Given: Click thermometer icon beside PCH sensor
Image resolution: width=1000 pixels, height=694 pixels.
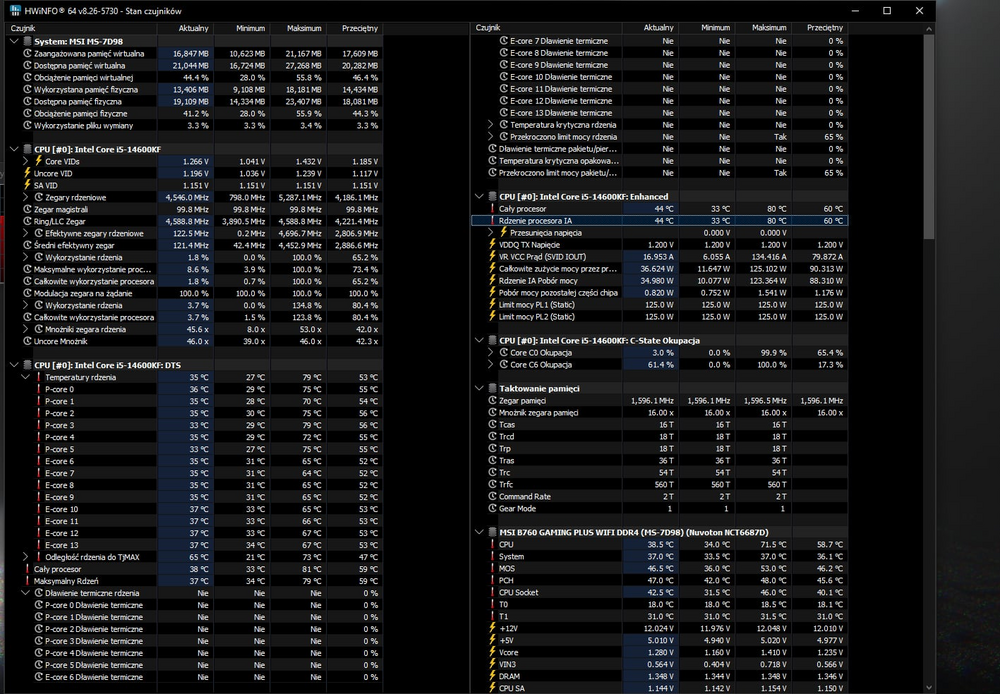Looking at the screenshot, I should (492, 581).
